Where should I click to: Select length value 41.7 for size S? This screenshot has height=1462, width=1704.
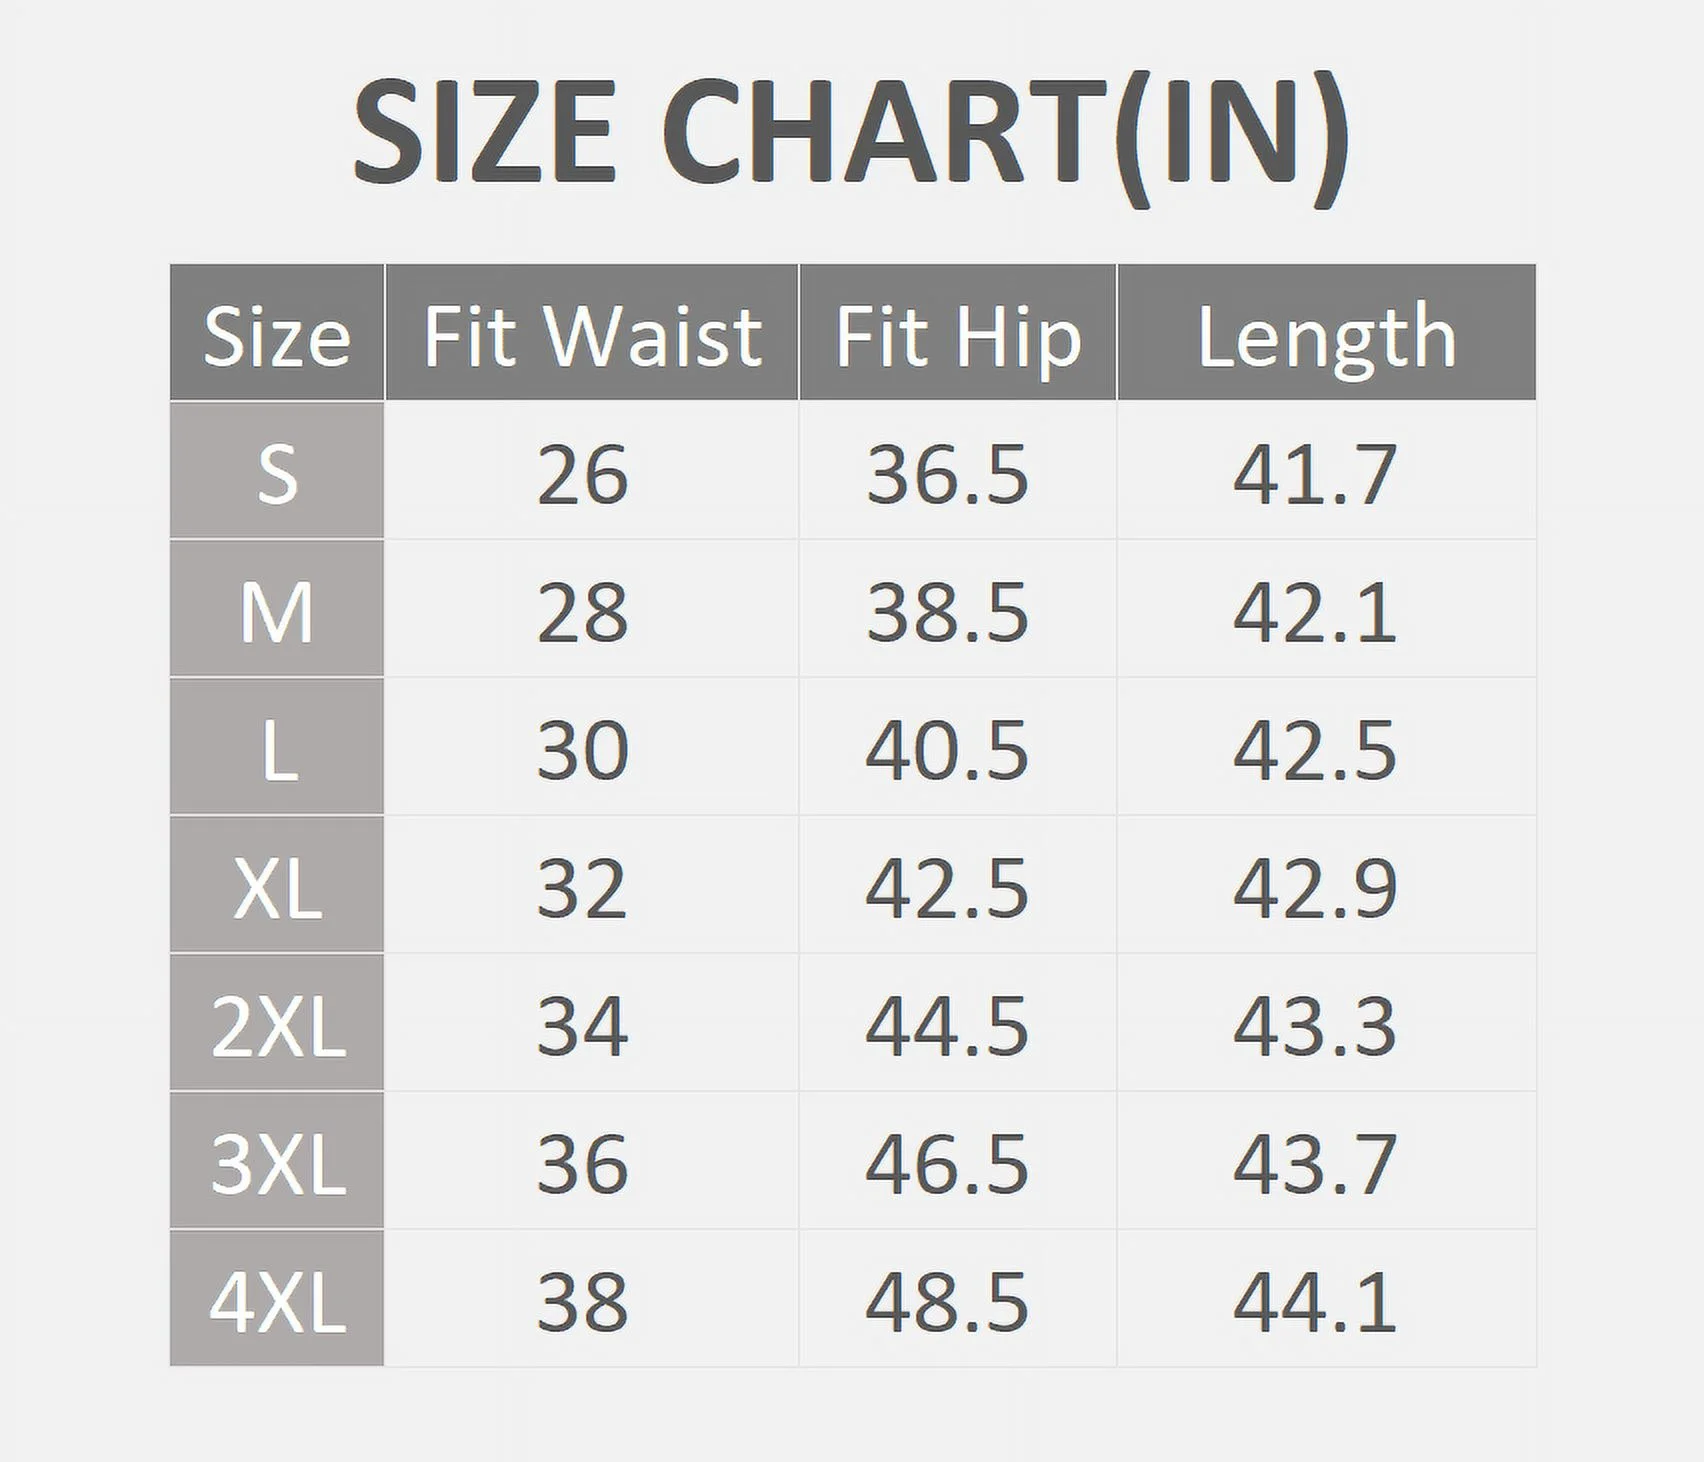click(x=1314, y=473)
